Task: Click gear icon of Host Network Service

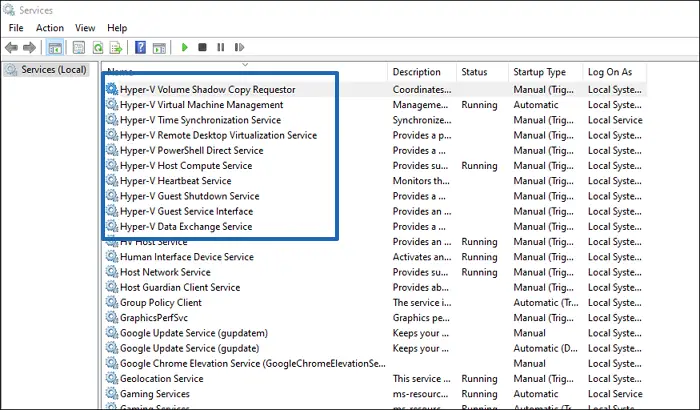Action: 112,272
